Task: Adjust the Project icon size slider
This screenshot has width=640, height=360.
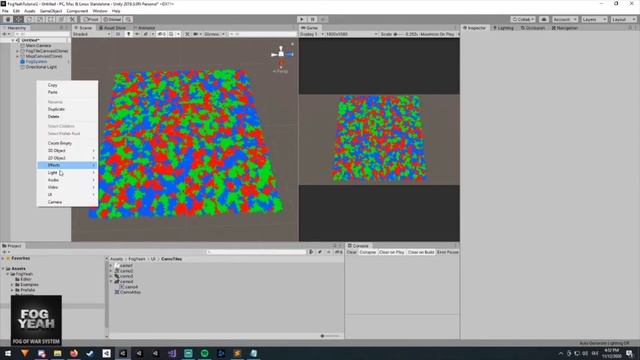Action: coord(330,336)
